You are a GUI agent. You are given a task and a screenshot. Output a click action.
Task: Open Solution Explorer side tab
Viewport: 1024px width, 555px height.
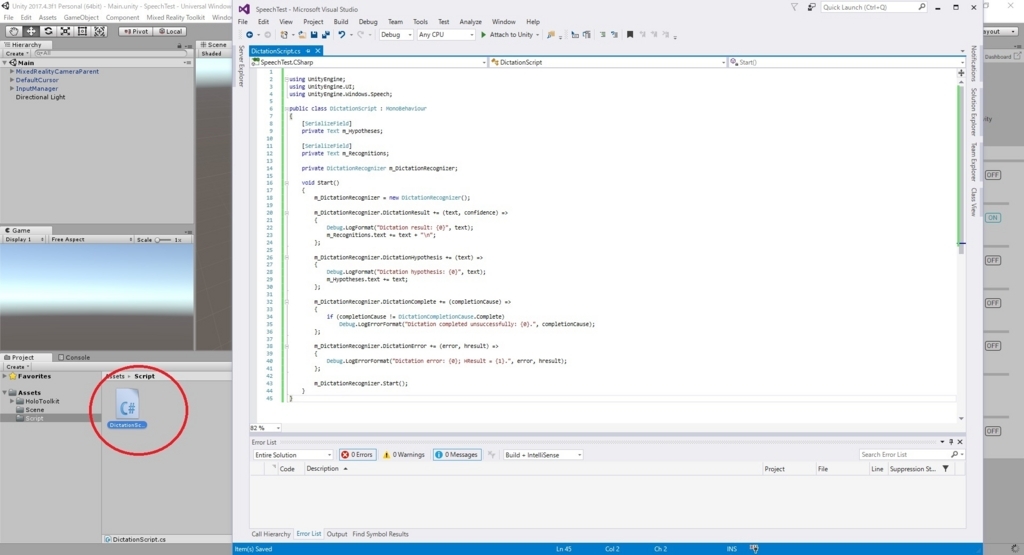tap(973, 112)
